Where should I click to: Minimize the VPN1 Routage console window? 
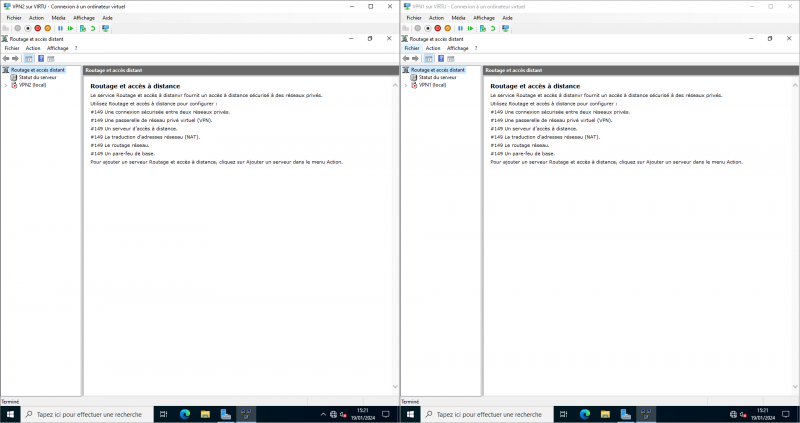pos(751,39)
